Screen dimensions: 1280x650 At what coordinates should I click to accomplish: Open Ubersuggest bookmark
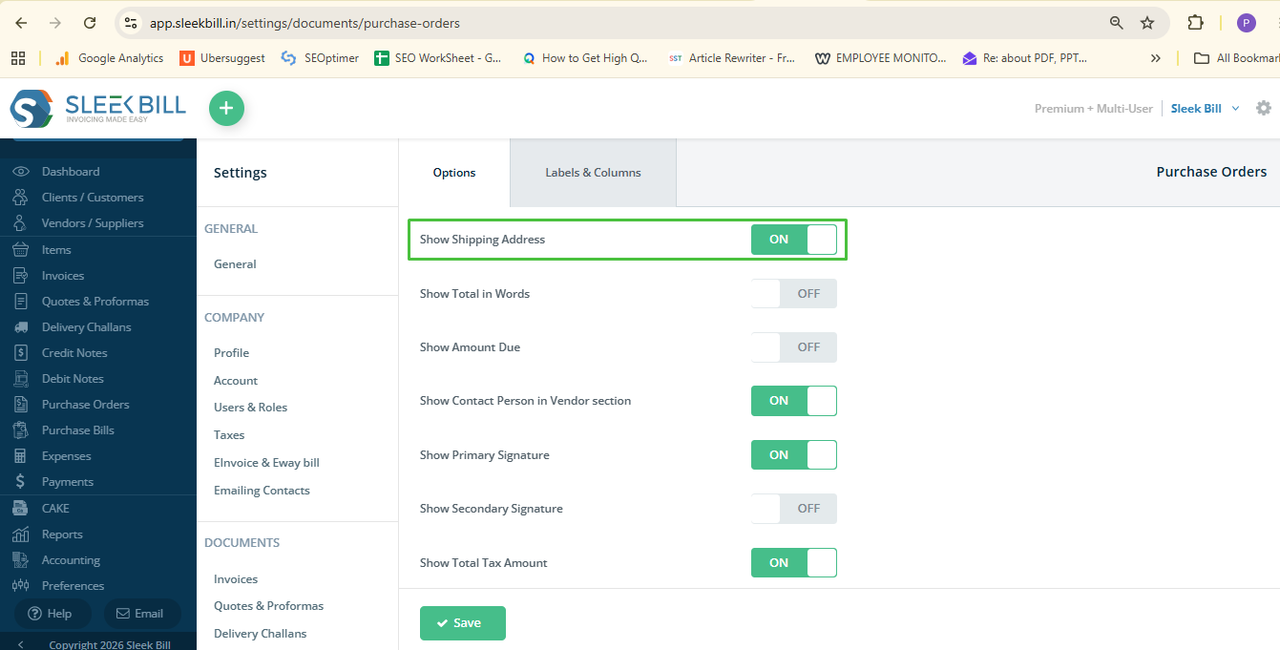222,58
